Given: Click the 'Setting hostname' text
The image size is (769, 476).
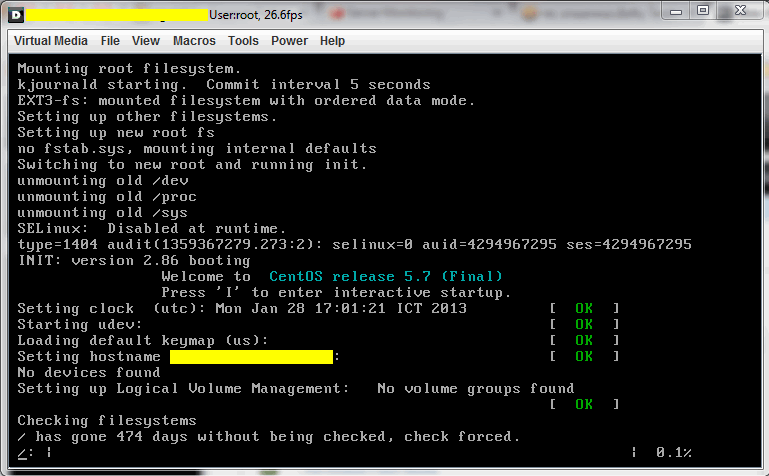Looking at the screenshot, I should [x=89, y=356].
